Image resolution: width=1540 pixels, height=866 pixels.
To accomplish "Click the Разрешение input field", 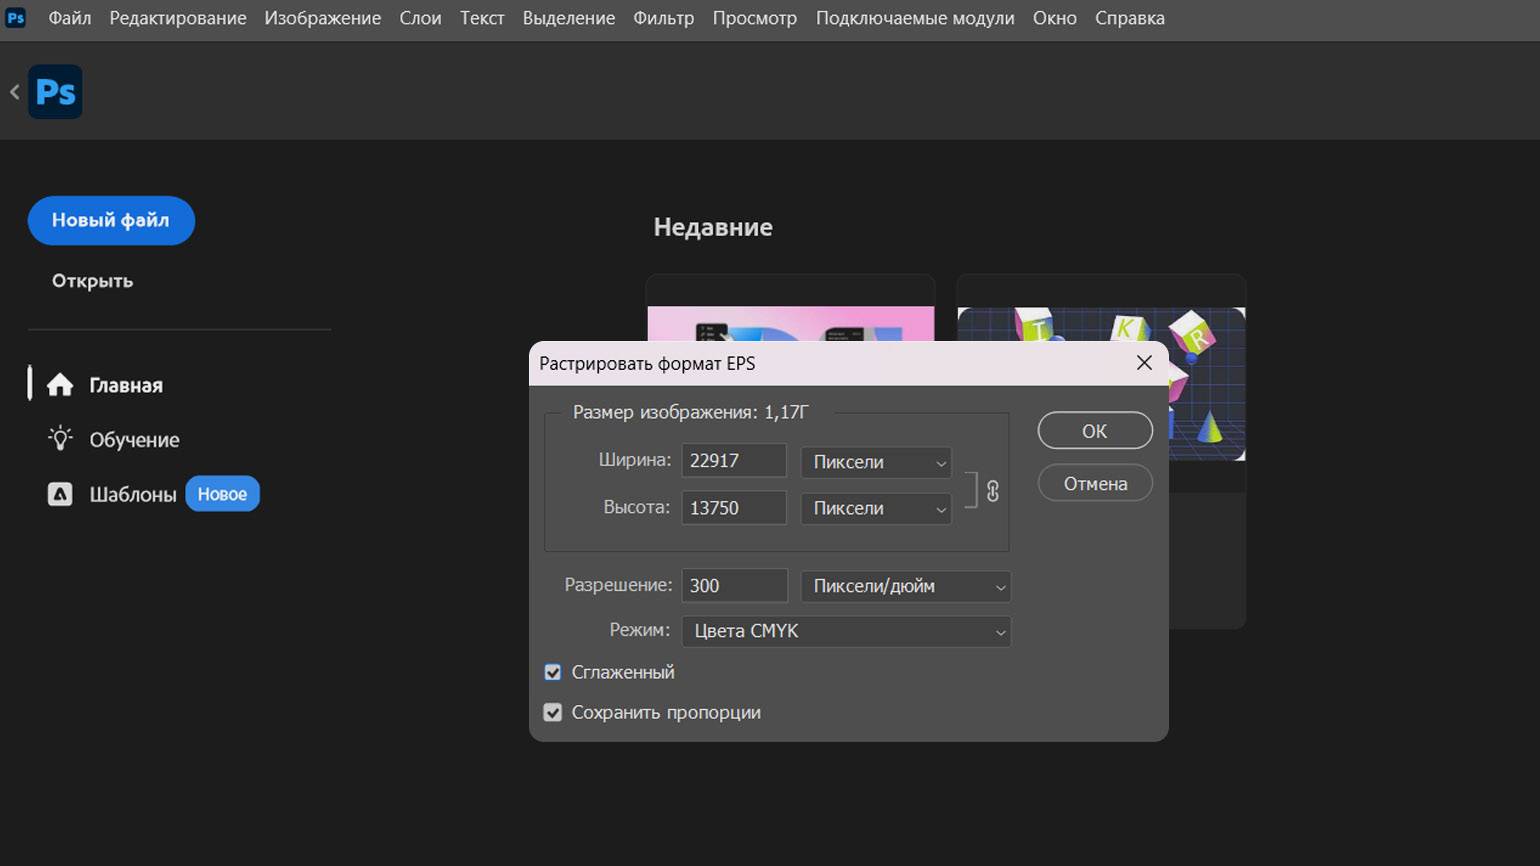I will pos(734,586).
